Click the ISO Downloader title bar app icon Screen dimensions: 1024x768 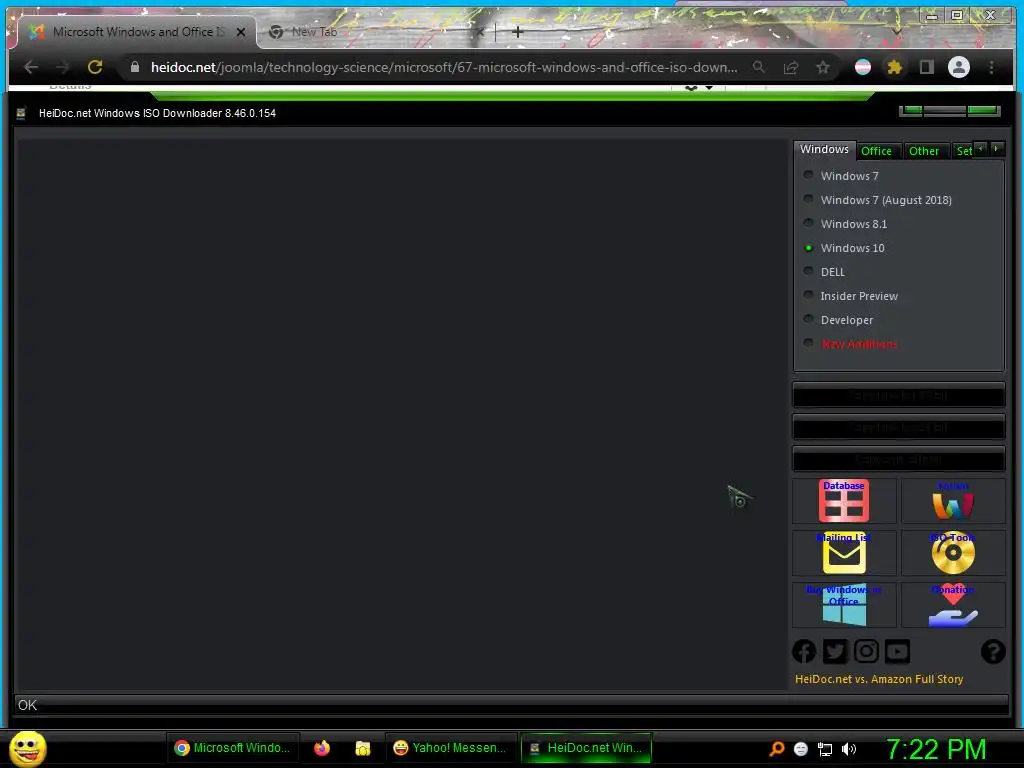pos(21,114)
